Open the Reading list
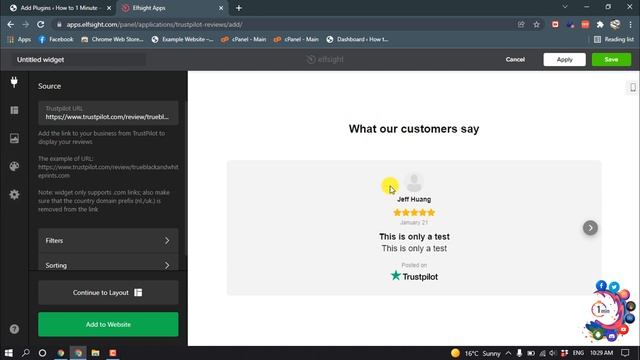The height and width of the screenshot is (360, 640). pos(614,40)
